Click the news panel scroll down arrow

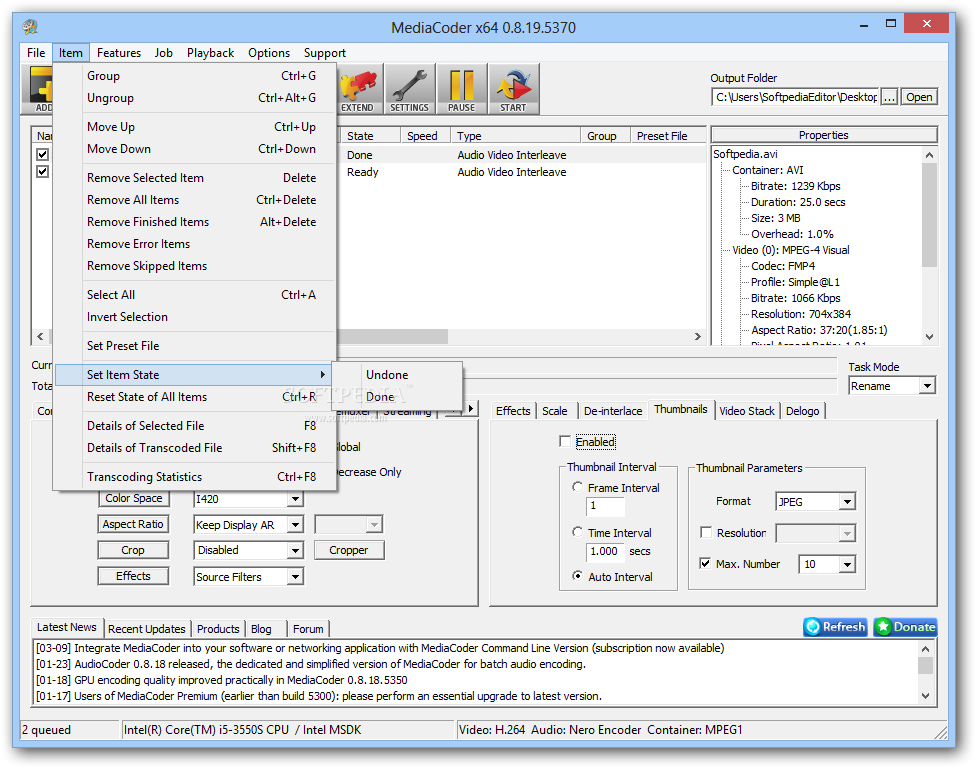(926, 696)
